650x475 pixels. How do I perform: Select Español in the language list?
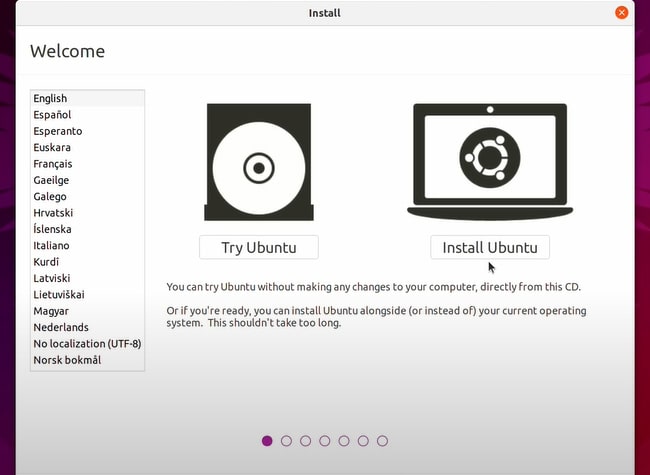coord(87,115)
